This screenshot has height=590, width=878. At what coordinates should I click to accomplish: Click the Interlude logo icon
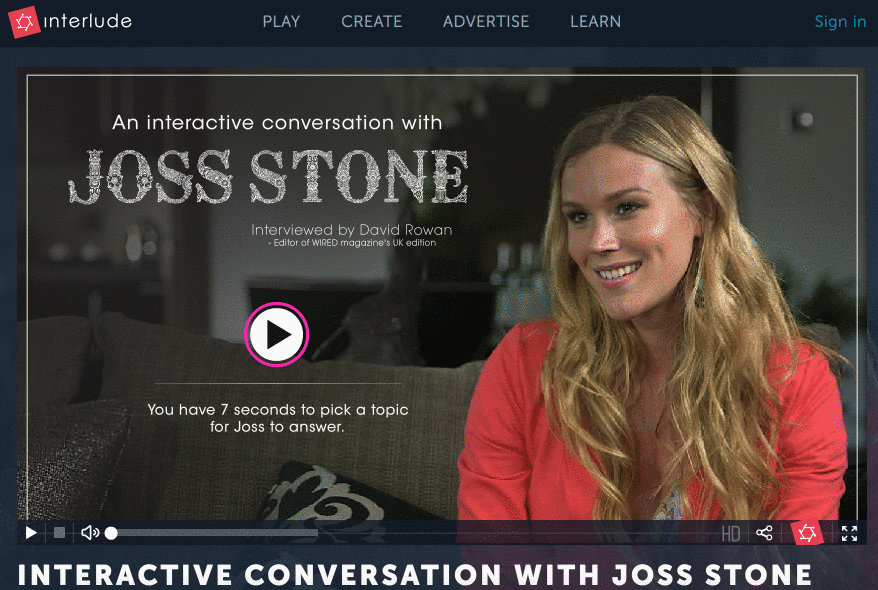tap(24, 22)
